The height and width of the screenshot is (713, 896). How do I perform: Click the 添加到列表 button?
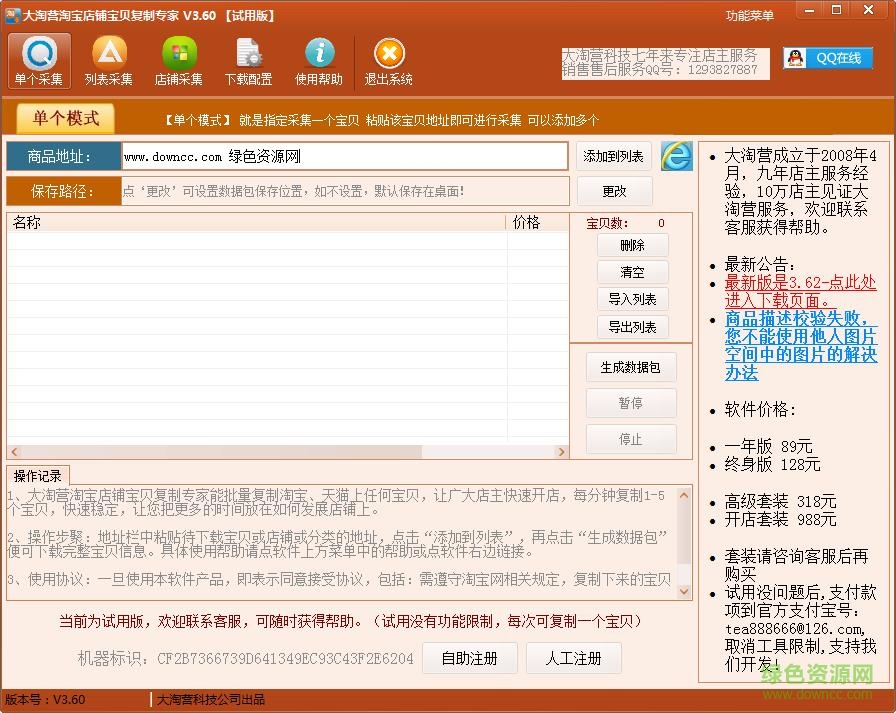coord(614,157)
